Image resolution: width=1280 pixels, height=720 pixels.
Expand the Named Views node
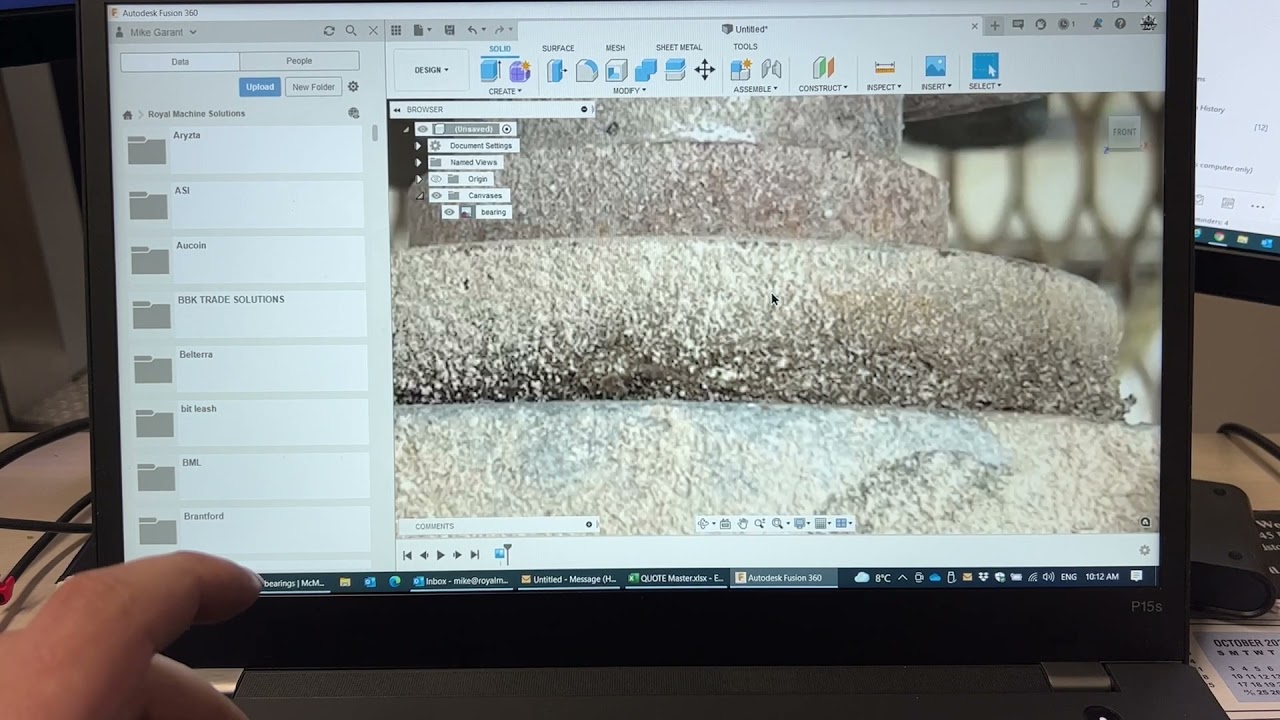coord(418,162)
